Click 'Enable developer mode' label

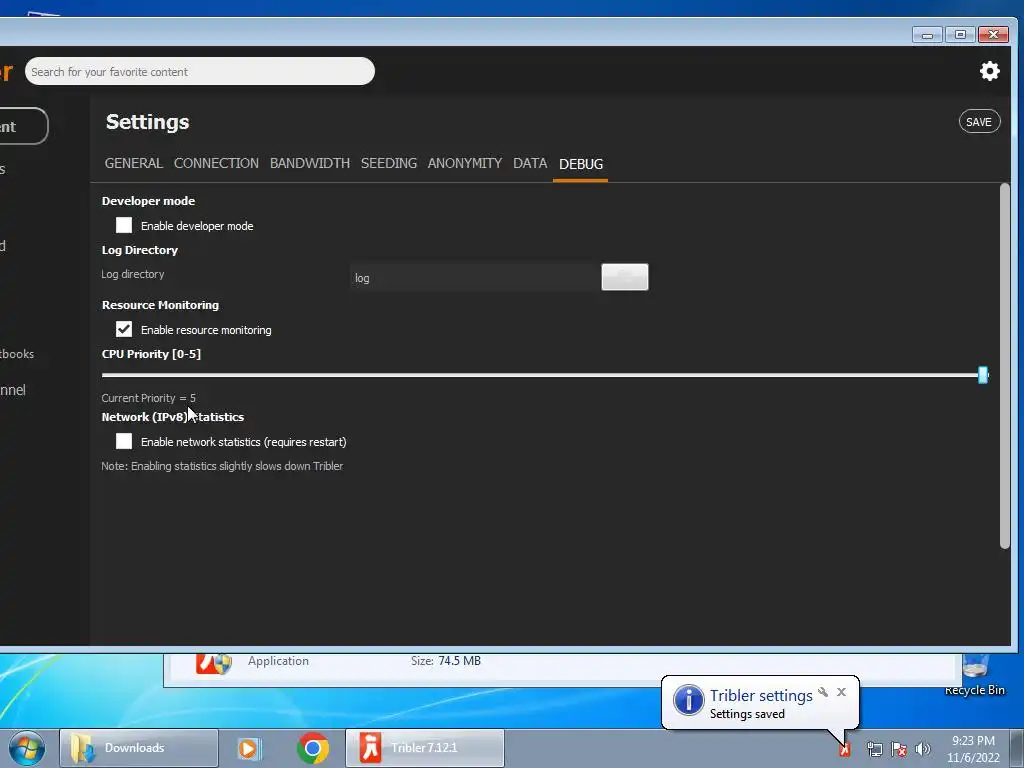click(x=197, y=226)
